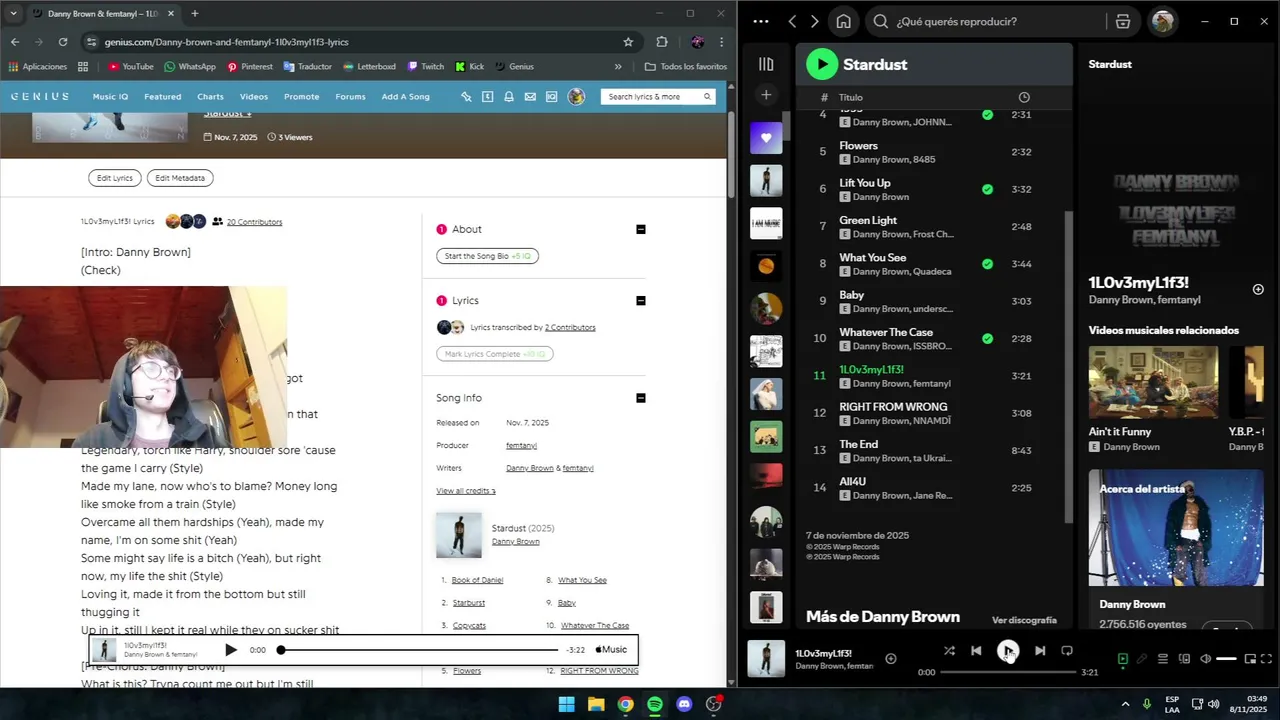Play the Genius Apple Music player
This screenshot has width=1280, height=720.
pyautogui.click(x=231, y=650)
